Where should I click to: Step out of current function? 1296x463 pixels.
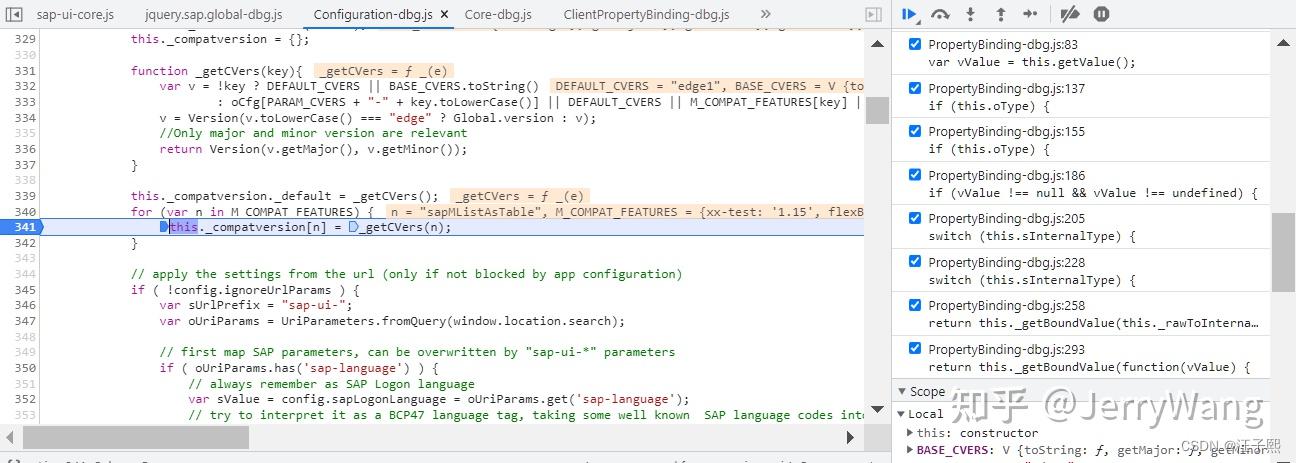tap(1000, 14)
